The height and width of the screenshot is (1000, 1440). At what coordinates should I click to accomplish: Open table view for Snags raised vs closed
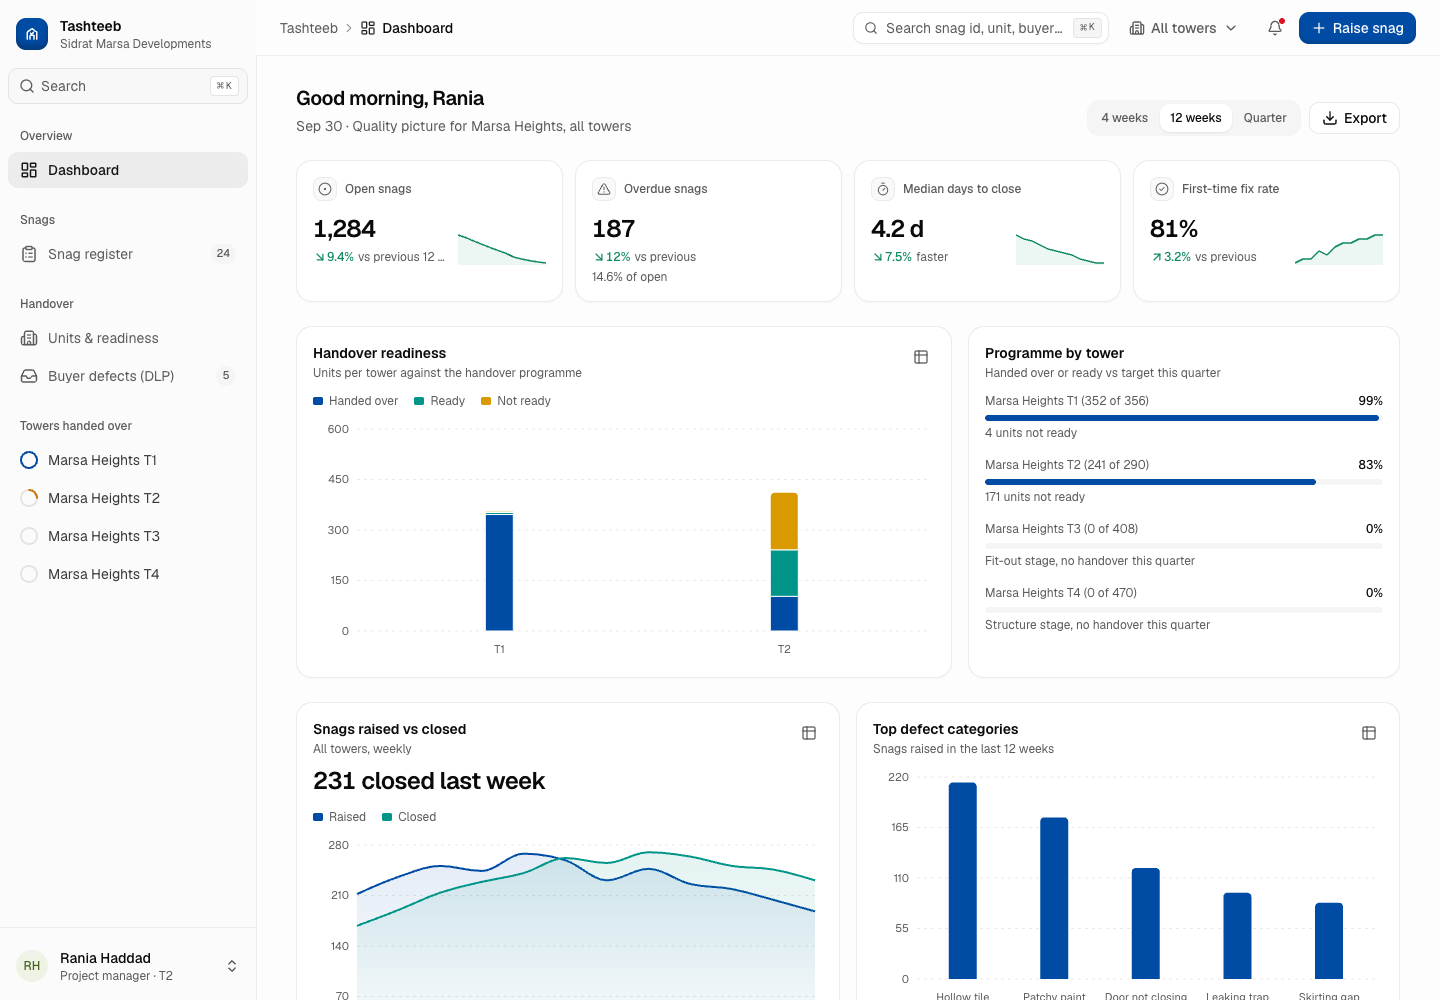[x=809, y=733]
